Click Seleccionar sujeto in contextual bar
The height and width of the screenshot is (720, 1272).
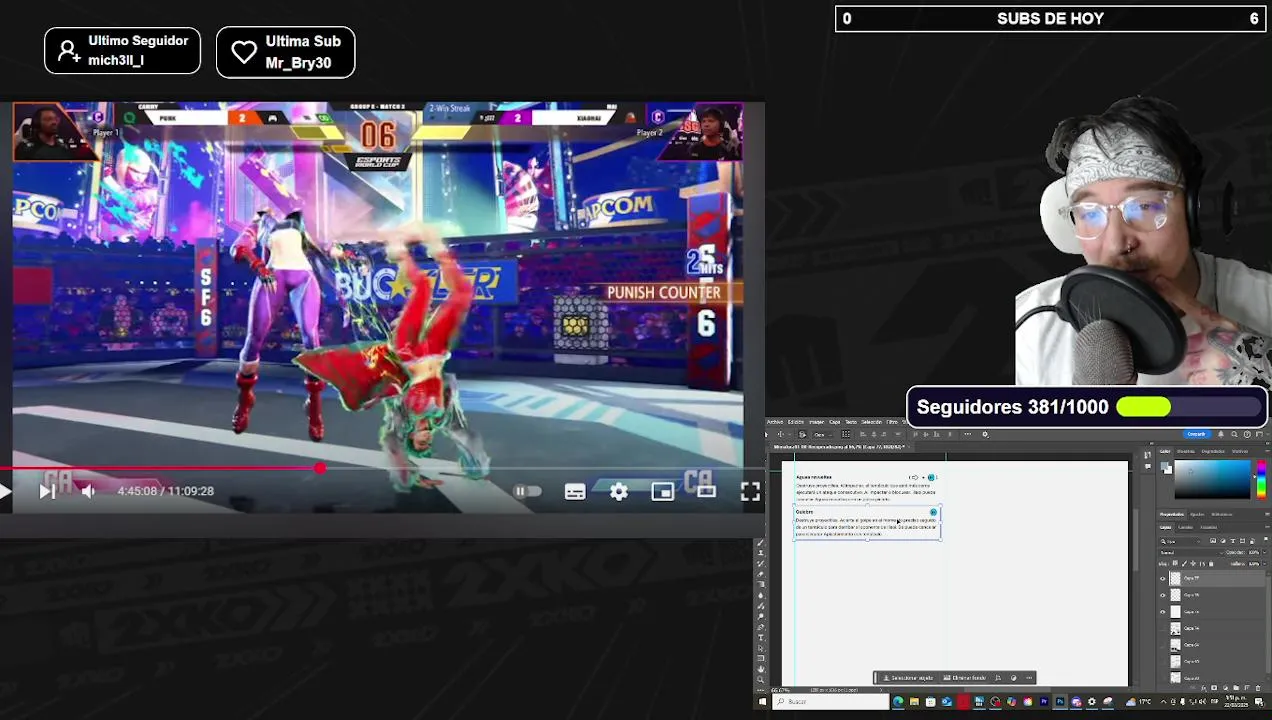908,678
